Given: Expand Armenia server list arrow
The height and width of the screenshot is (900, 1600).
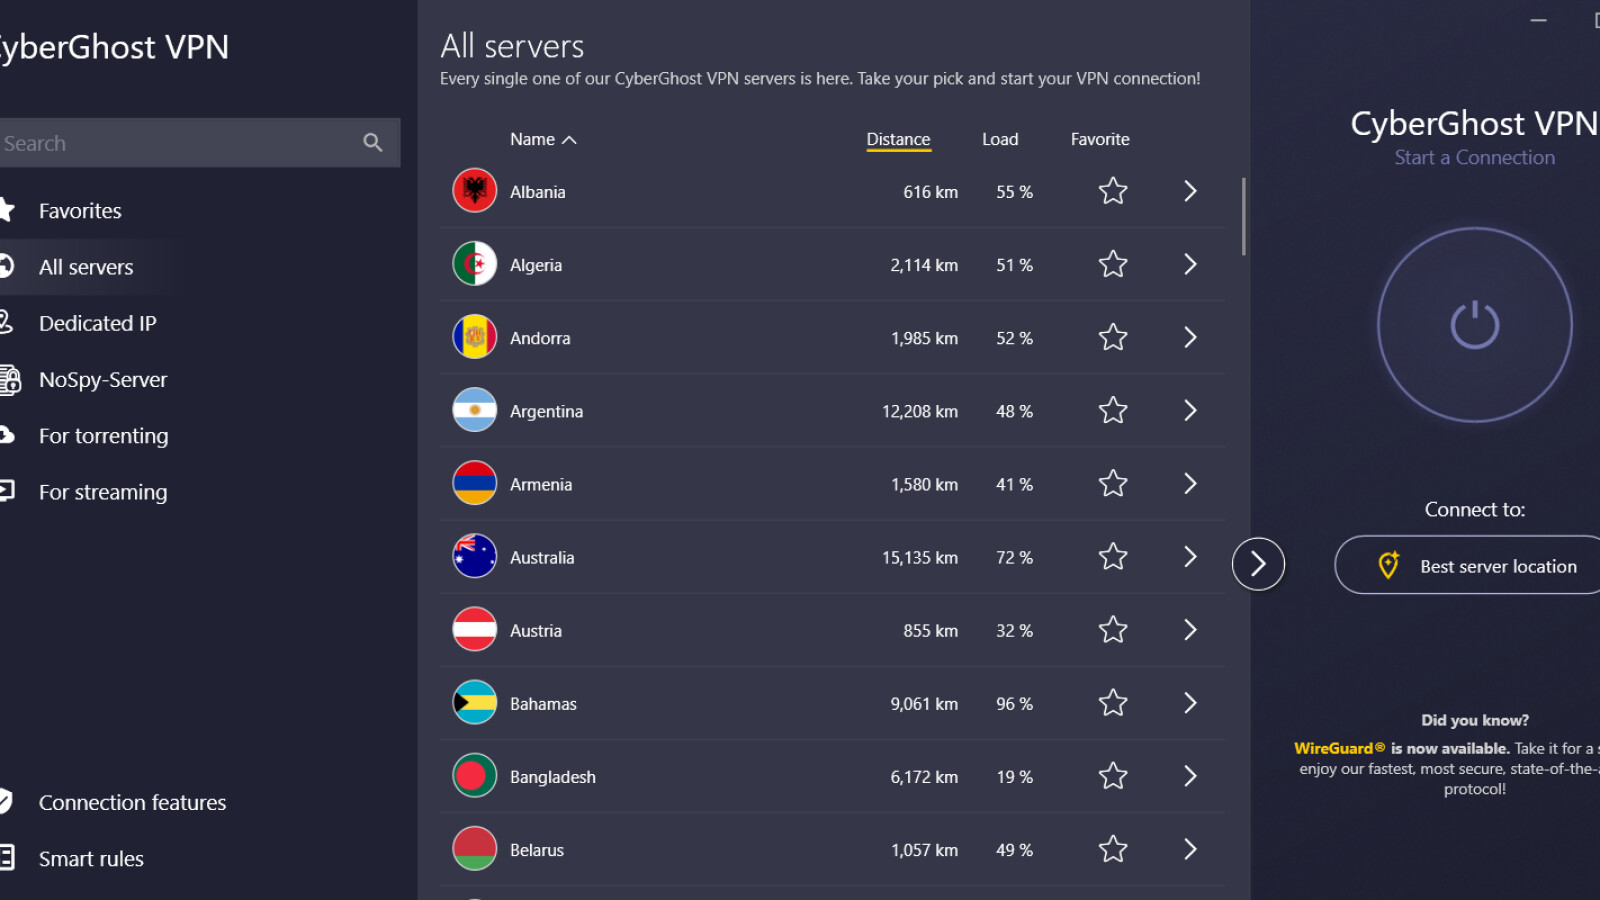Looking at the screenshot, I should point(1190,484).
